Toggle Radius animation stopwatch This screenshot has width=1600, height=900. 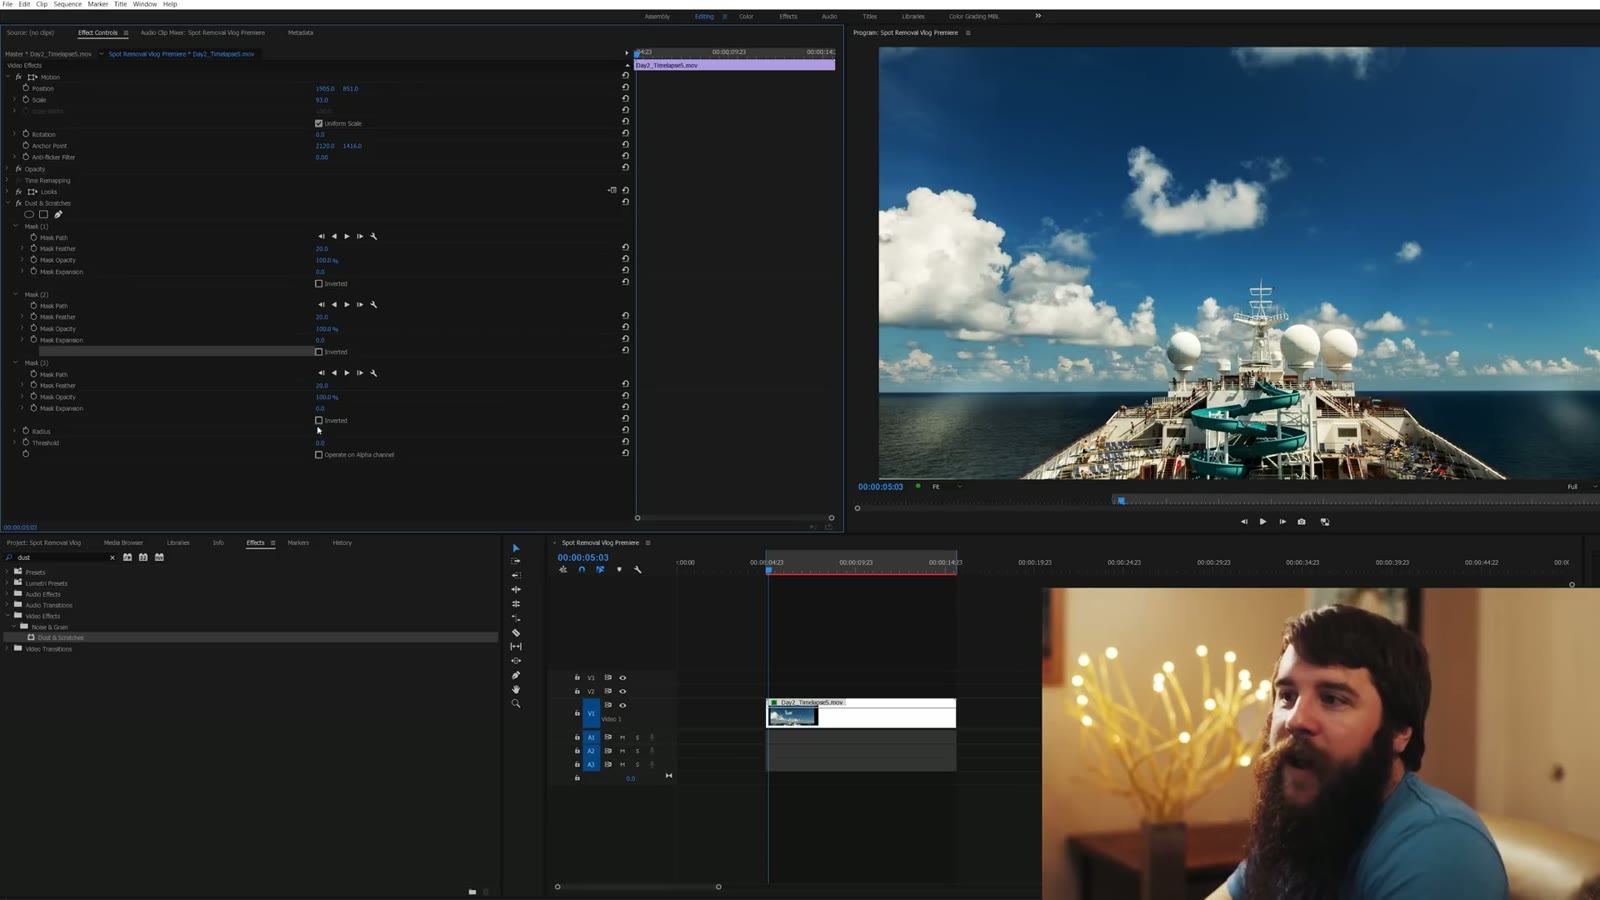[x=26, y=431]
